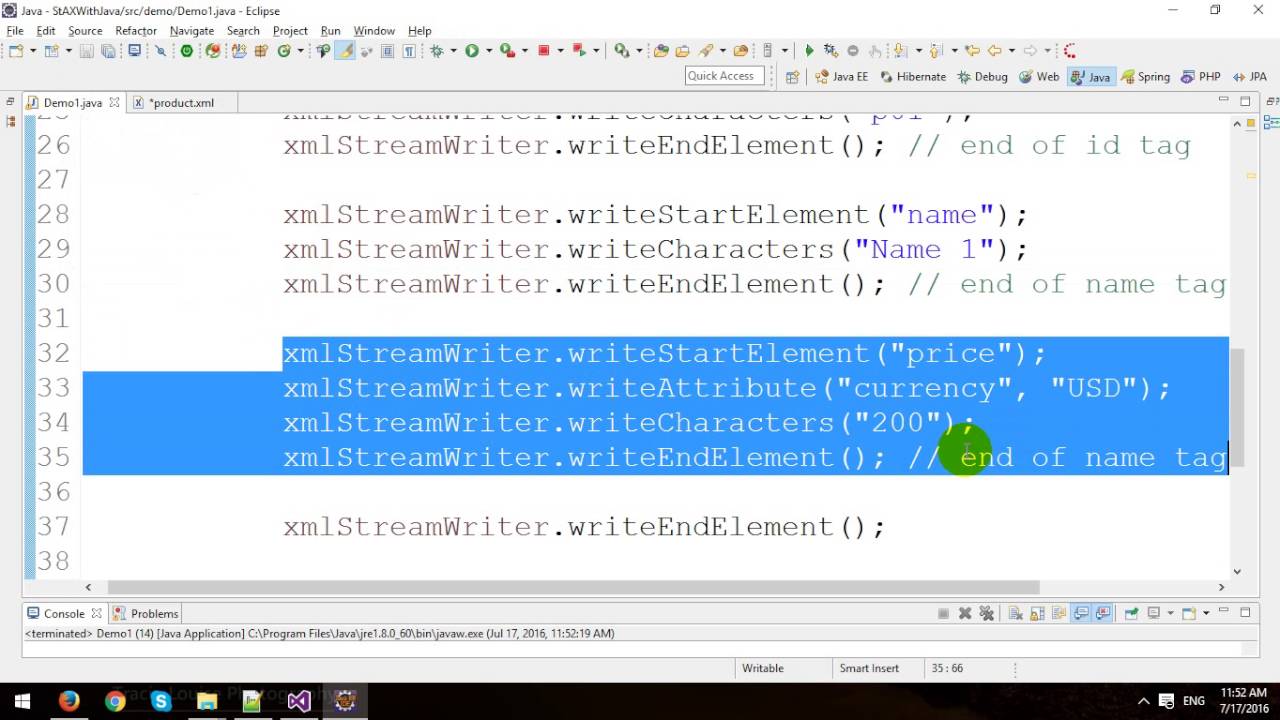Click Remove All Terminated Launches icon
The image size is (1280, 720).
tap(987, 613)
